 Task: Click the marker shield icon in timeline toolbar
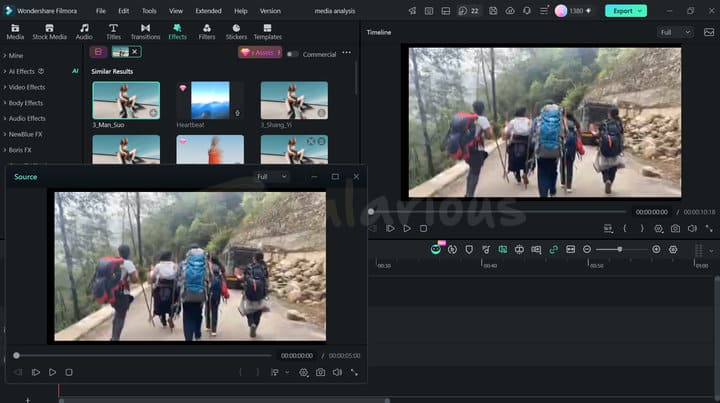coord(469,249)
